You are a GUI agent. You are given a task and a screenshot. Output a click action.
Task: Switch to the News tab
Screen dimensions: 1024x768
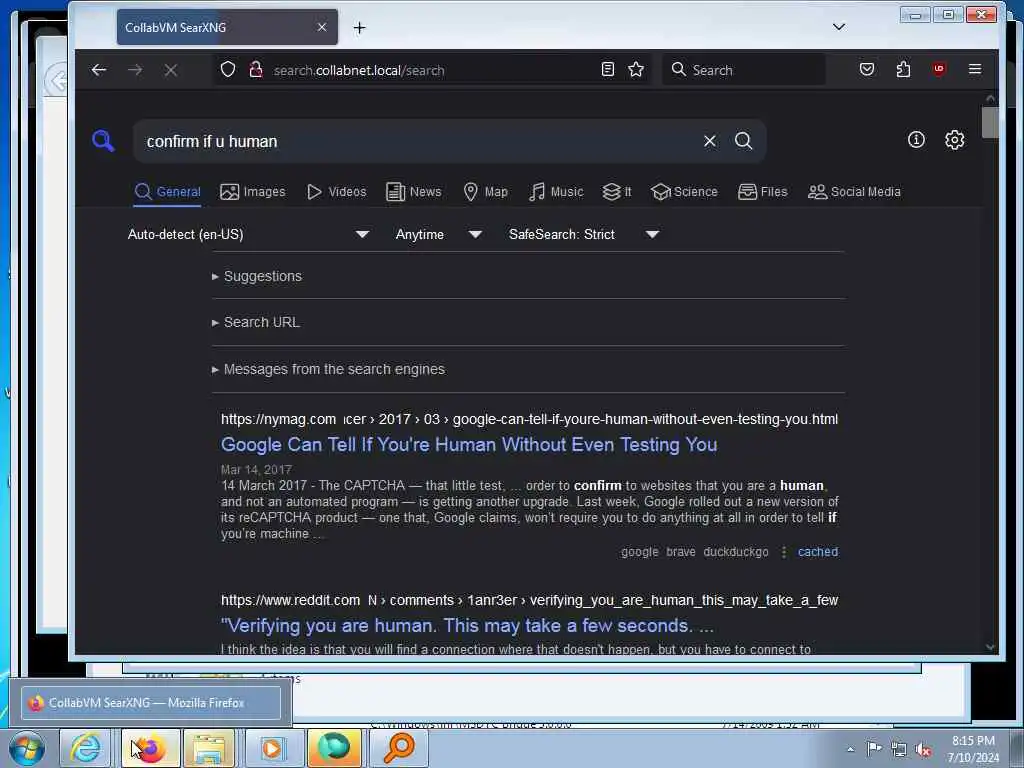click(413, 192)
